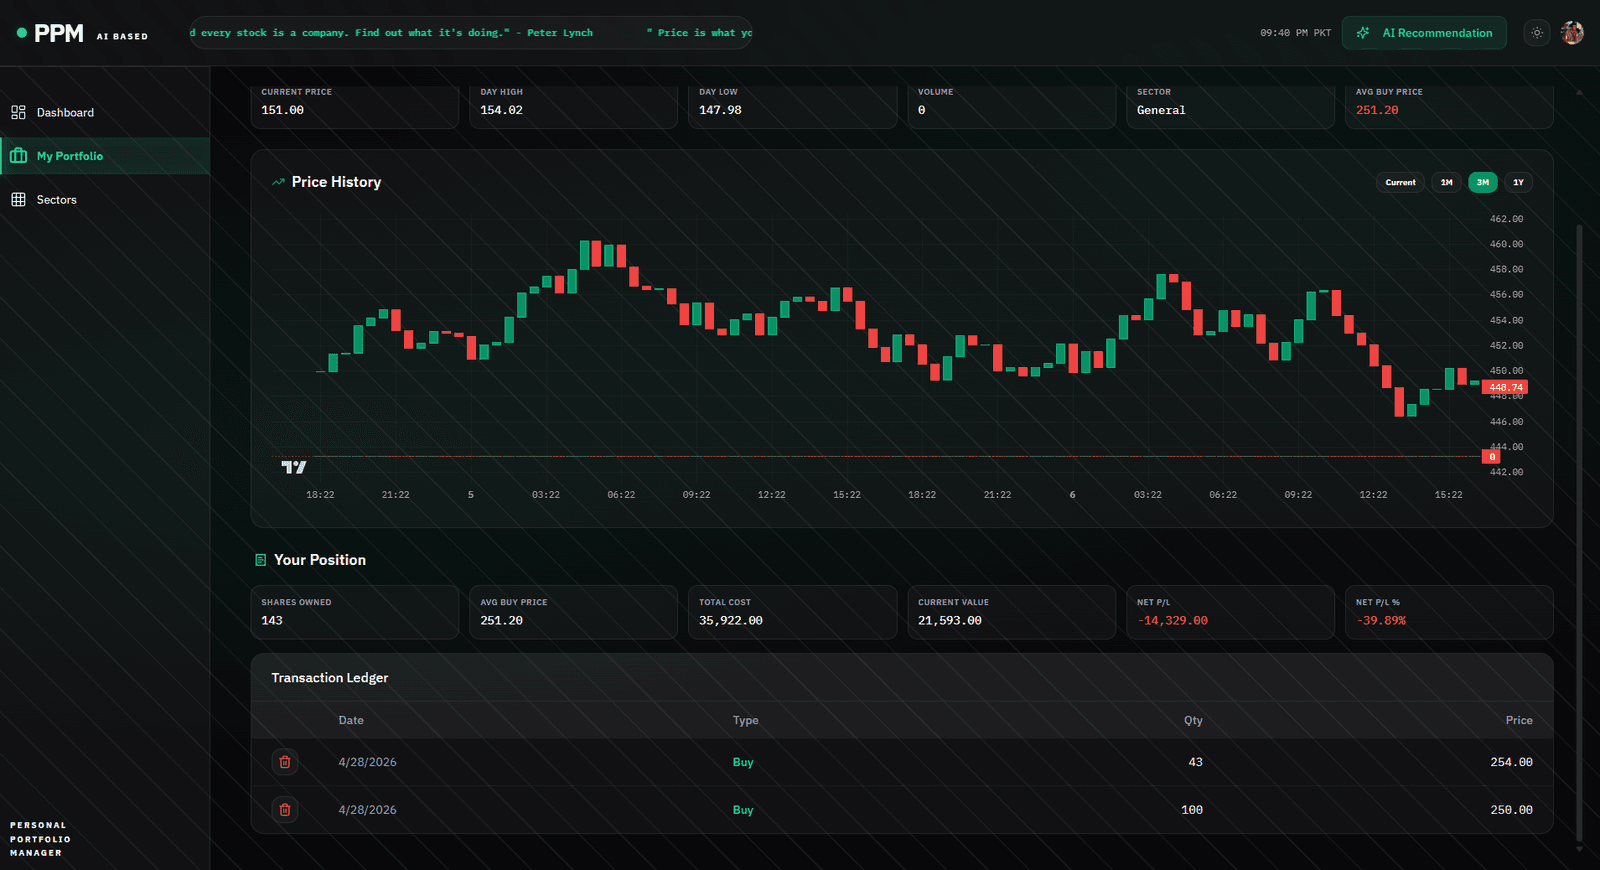Click Day High value 154.02
Image resolution: width=1600 pixels, height=870 pixels.
pyautogui.click(x=501, y=110)
